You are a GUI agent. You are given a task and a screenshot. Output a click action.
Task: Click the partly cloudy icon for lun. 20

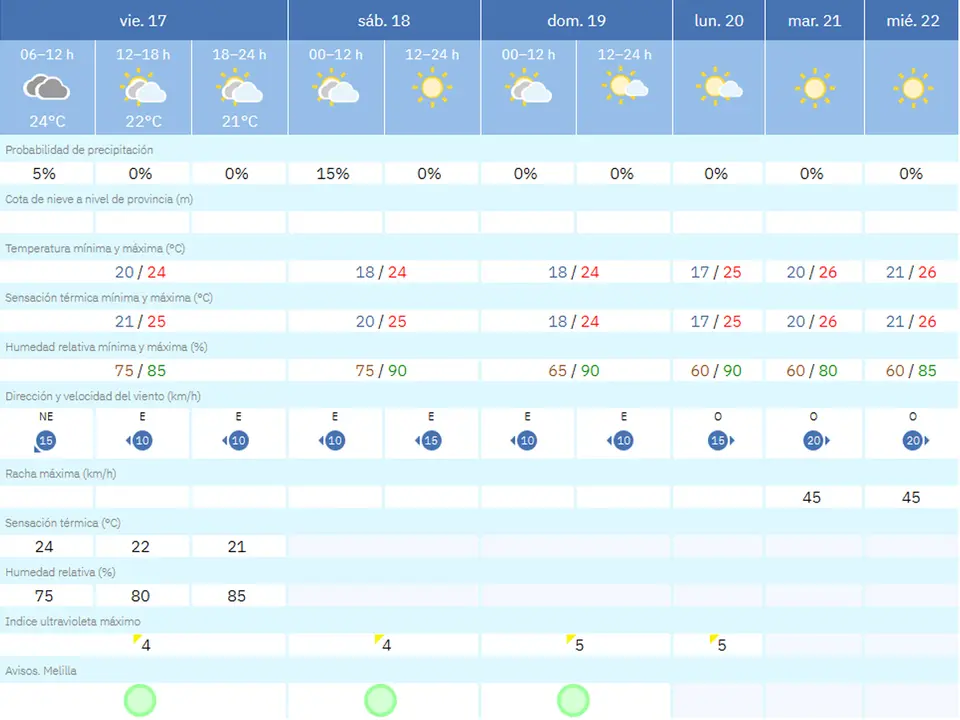[x=719, y=86]
